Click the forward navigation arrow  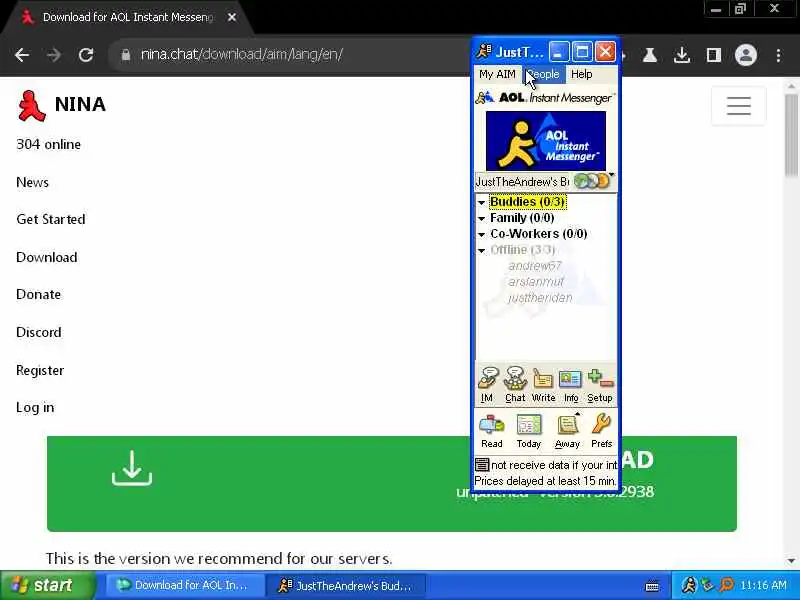[x=54, y=55]
